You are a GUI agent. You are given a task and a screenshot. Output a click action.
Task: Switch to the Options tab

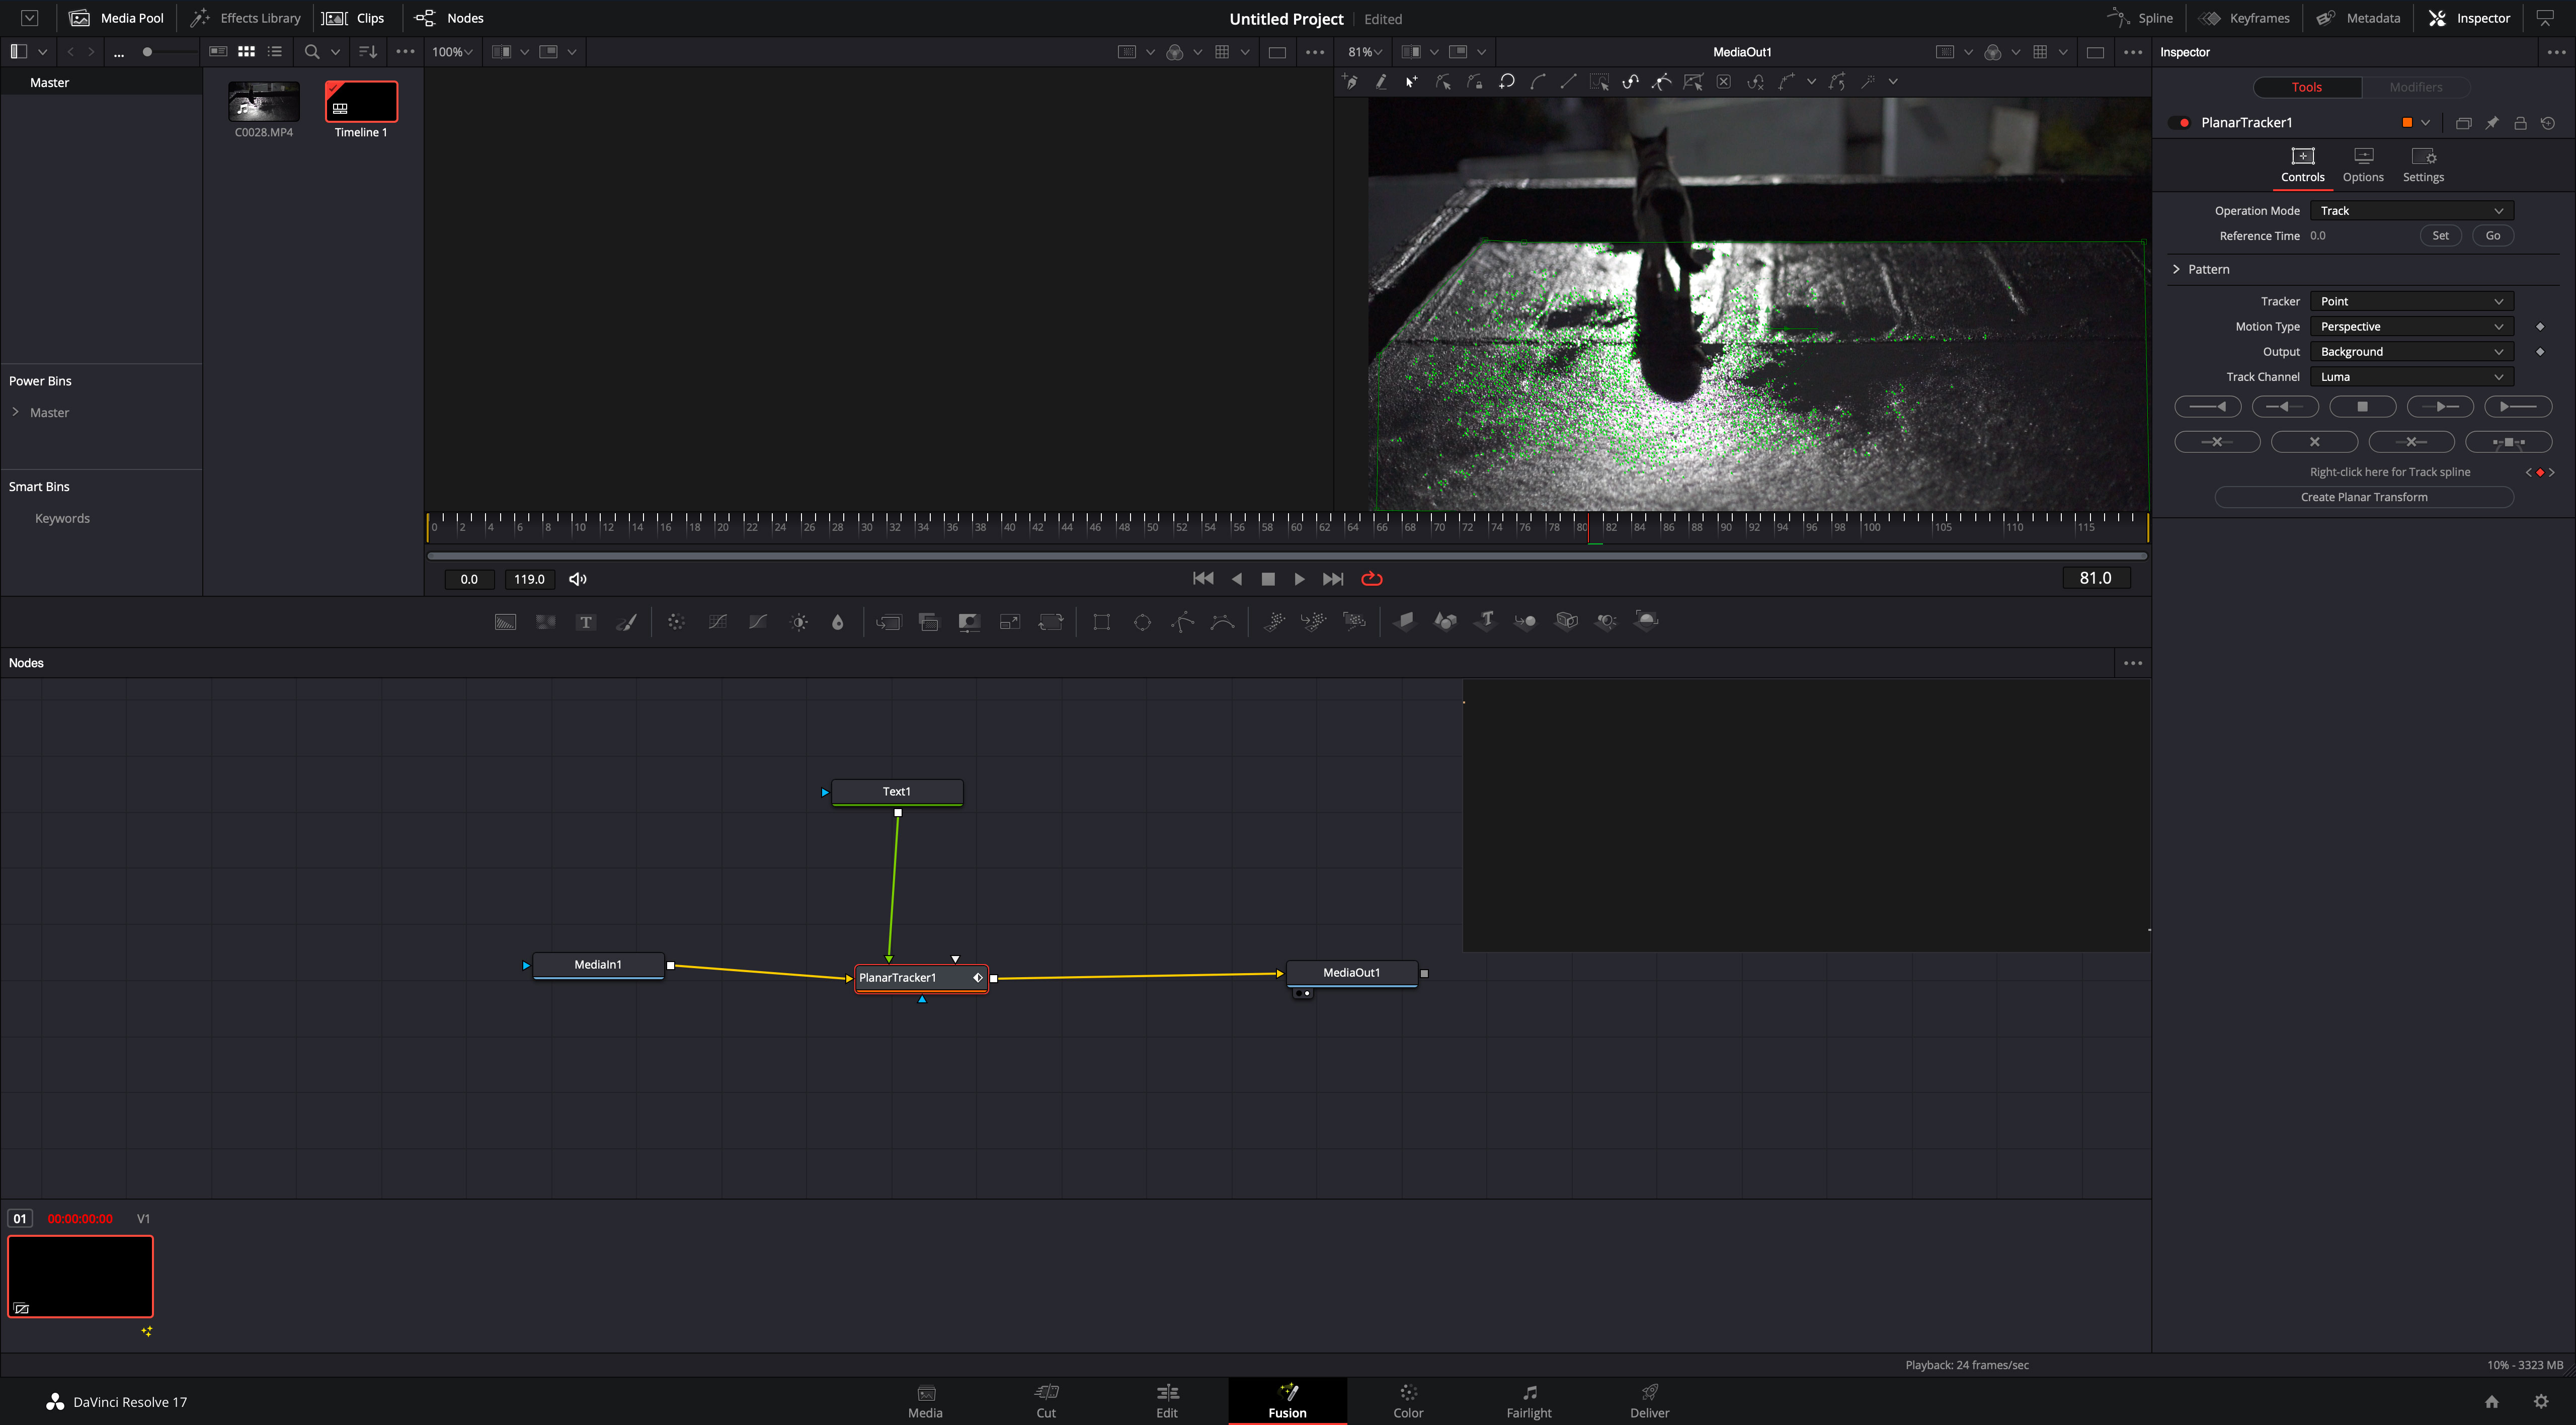2363,165
